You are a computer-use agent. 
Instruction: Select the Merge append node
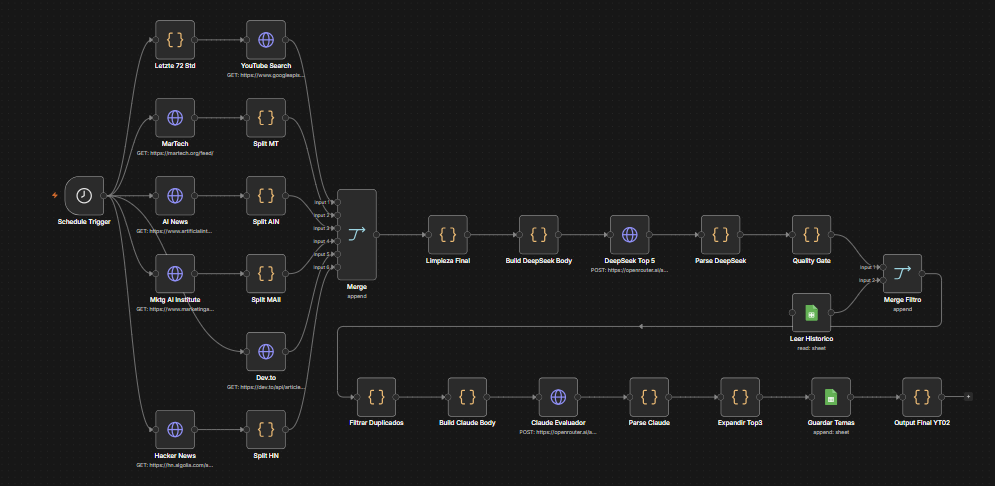(357, 235)
